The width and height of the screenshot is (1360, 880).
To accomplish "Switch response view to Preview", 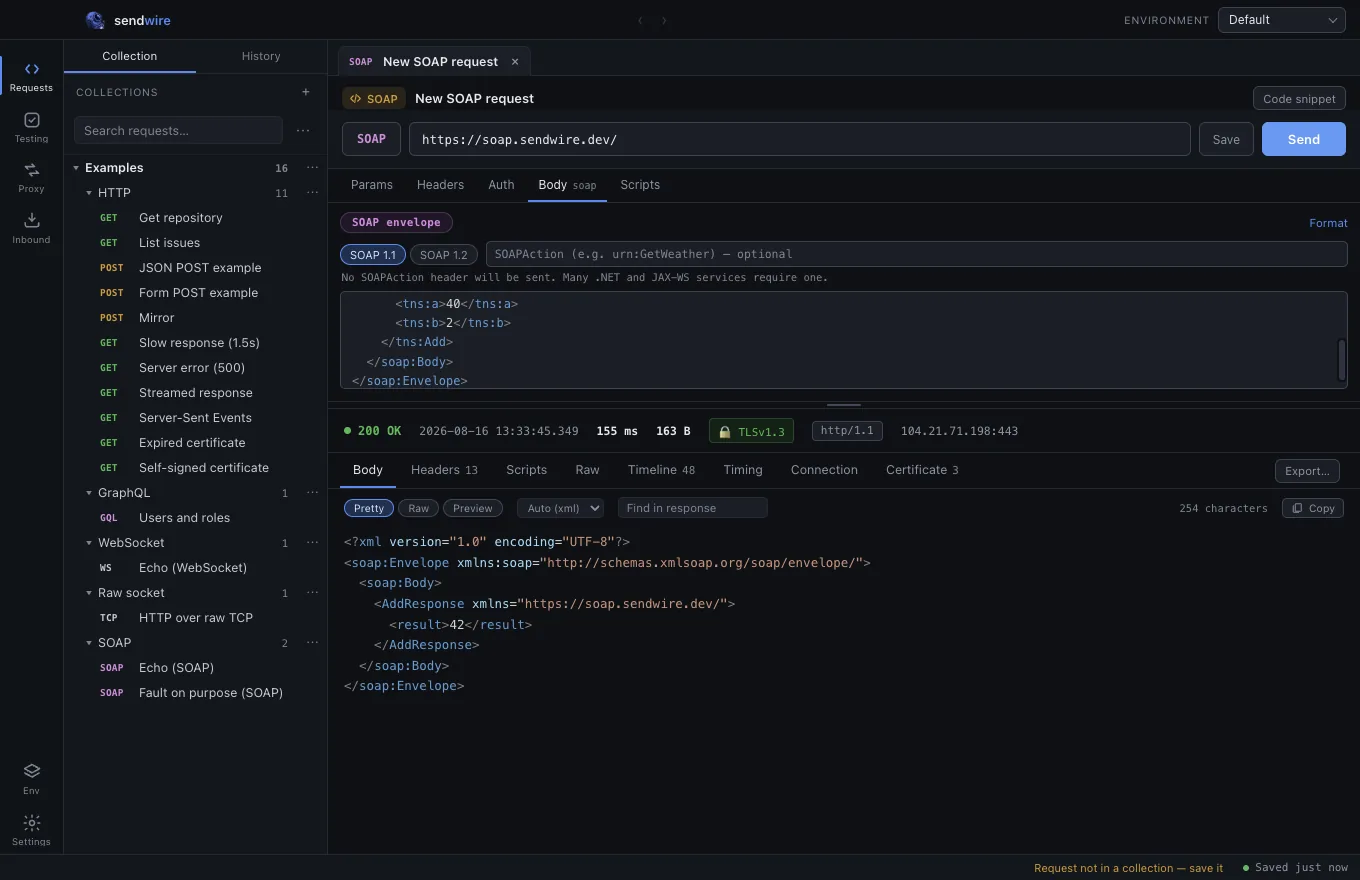I will [x=472, y=508].
